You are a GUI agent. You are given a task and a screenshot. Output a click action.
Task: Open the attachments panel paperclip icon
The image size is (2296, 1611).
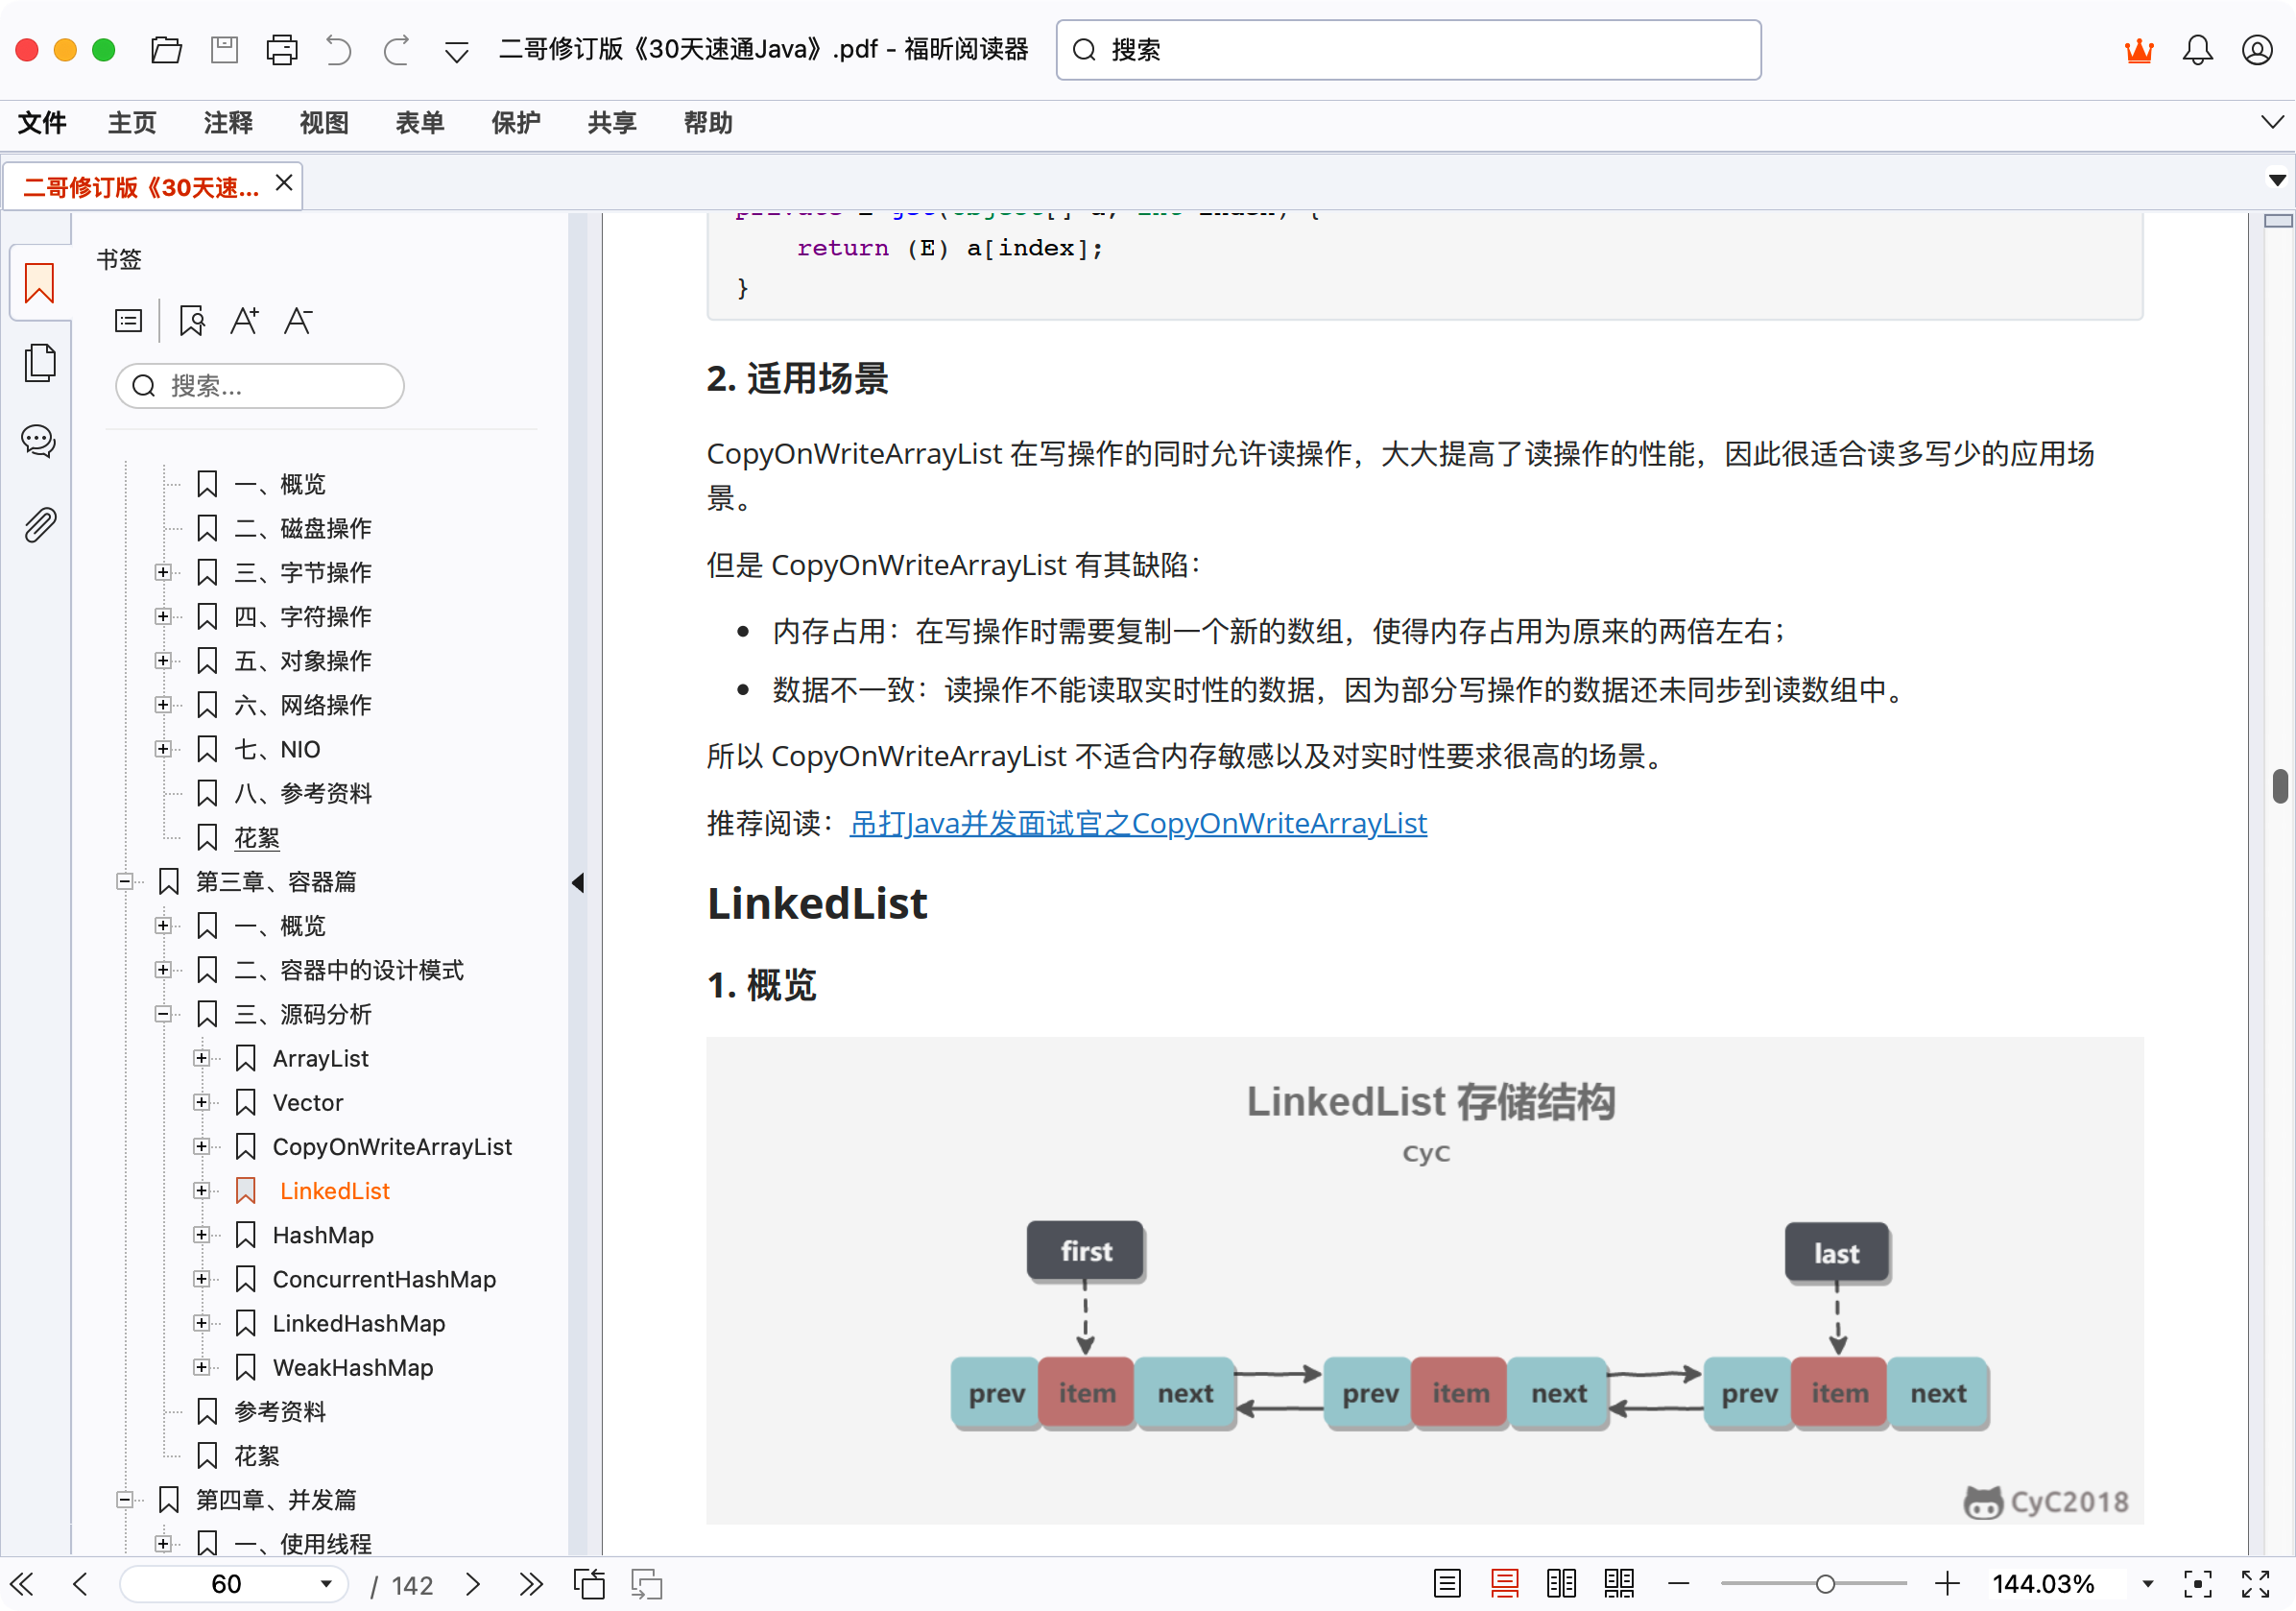40,524
